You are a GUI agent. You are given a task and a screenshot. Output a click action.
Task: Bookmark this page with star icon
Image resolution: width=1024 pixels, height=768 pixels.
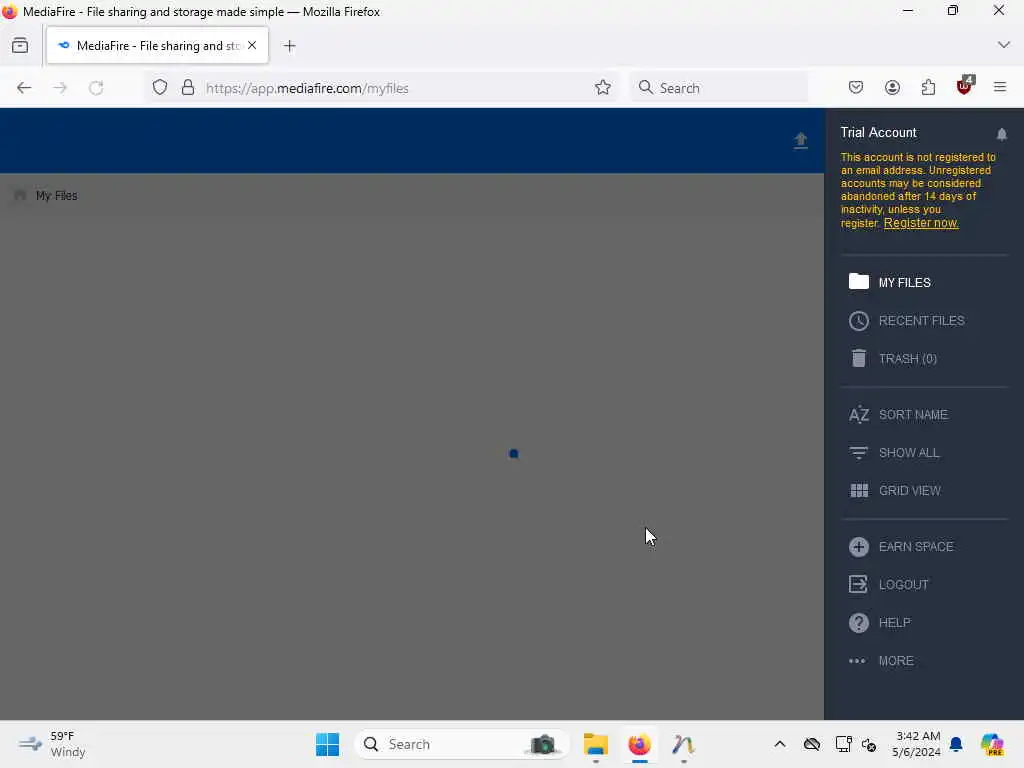pyautogui.click(x=603, y=88)
